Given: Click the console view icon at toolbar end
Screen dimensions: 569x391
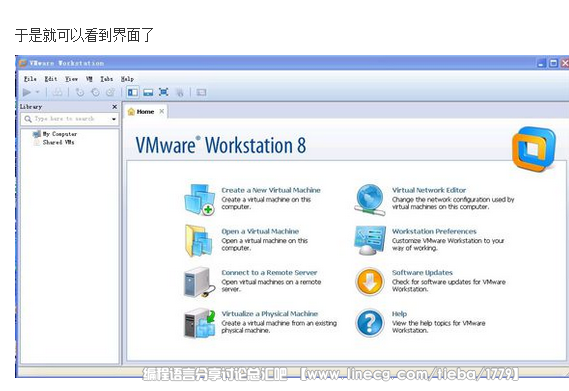Looking at the screenshot, I should tap(201, 92).
